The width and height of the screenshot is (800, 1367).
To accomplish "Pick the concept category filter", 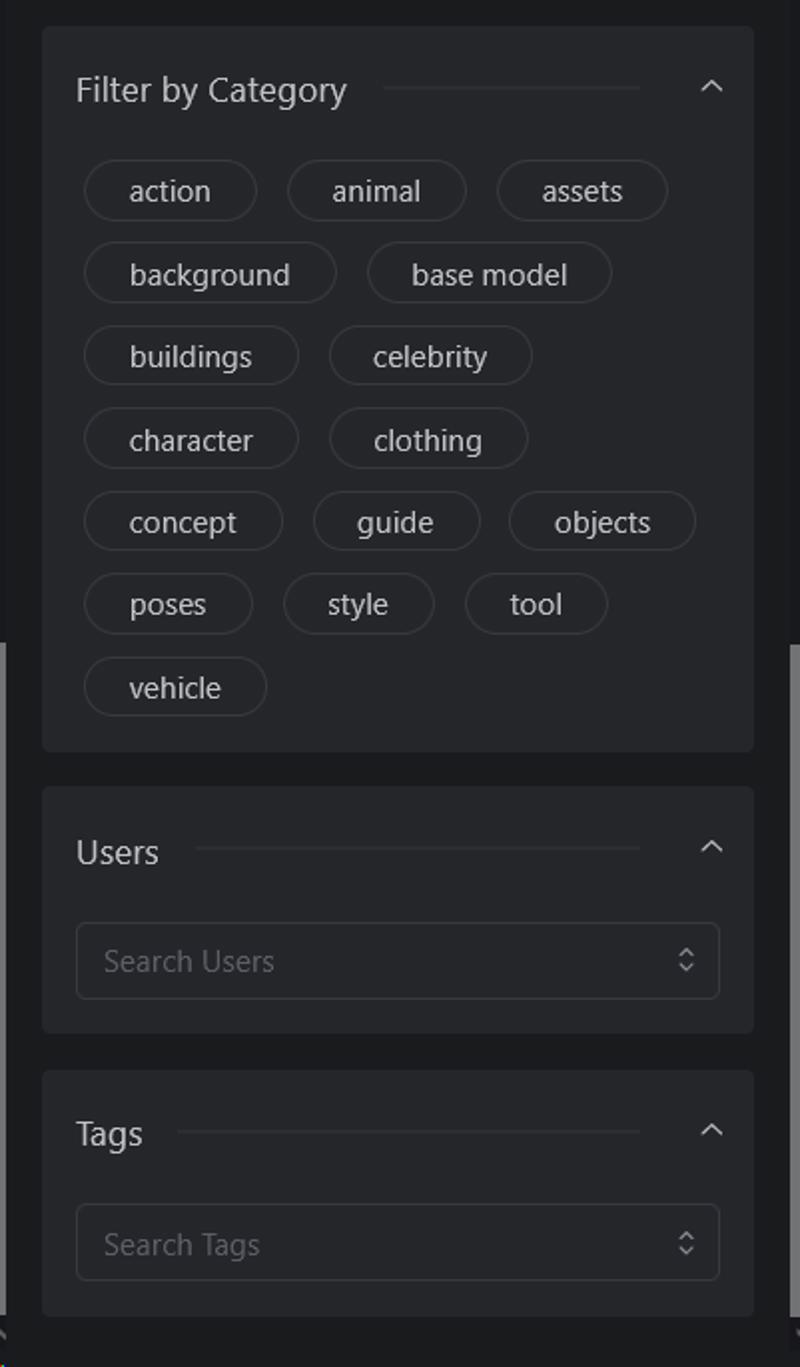I will pos(183,522).
